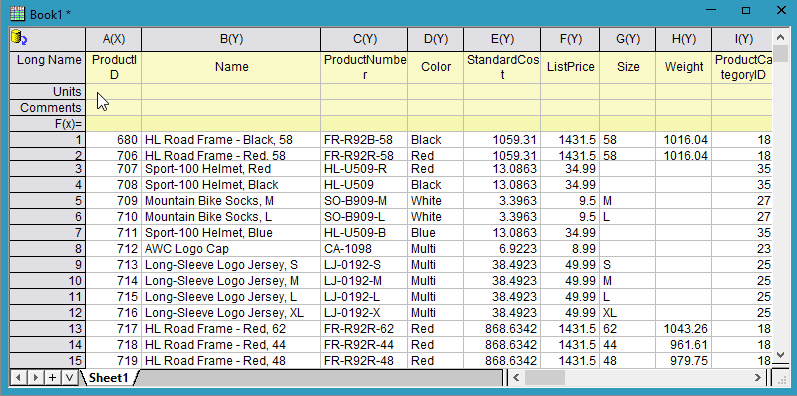The image size is (797, 396).
Task: Click the ProductCategoryID long name cell
Action: 742,68
